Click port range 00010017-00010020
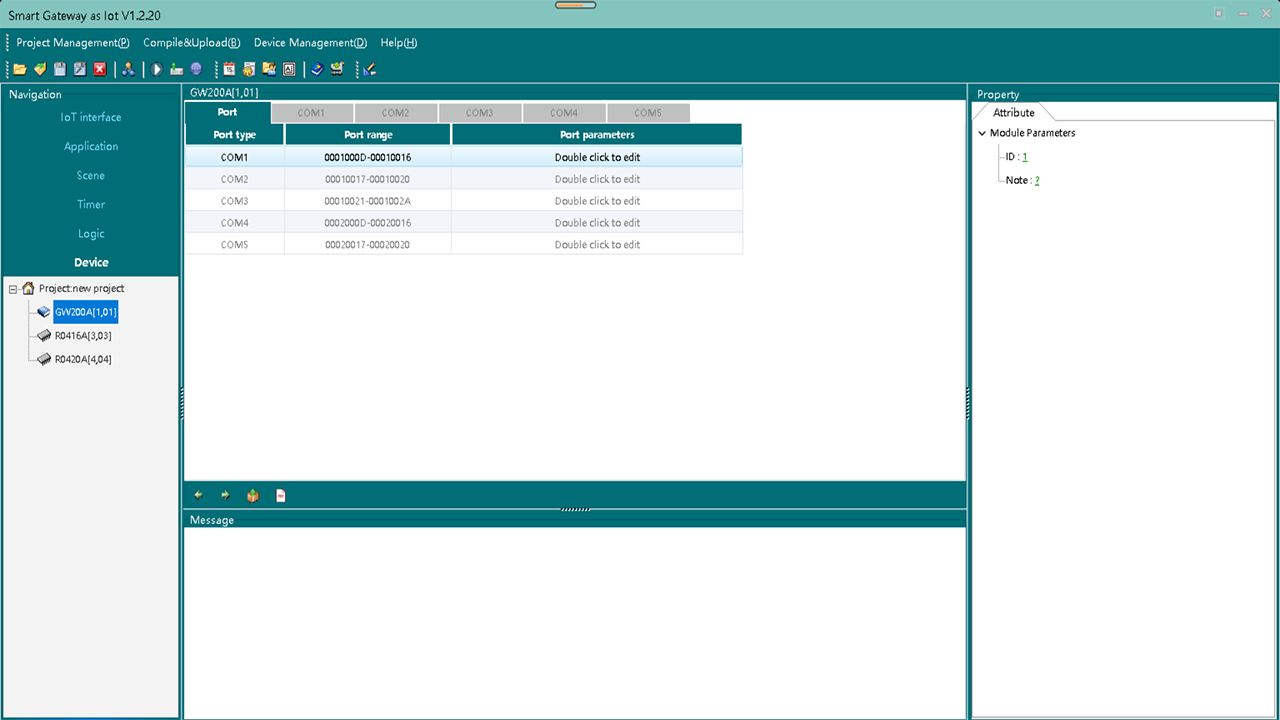The height and width of the screenshot is (720, 1280). click(368, 179)
